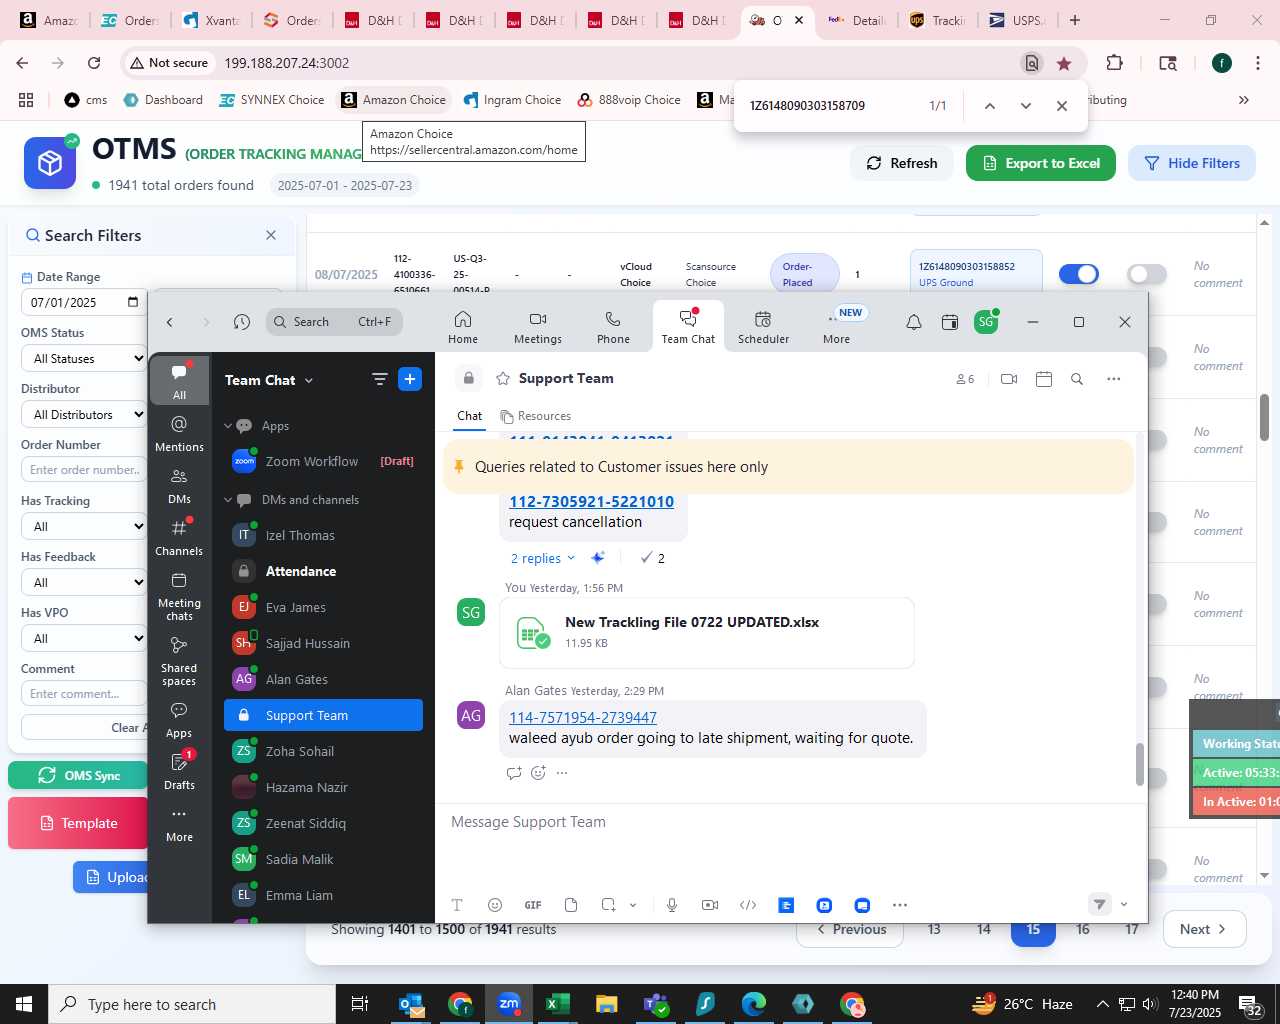Expand the 2 replies thread
The height and width of the screenshot is (1024, 1280).
tap(543, 558)
